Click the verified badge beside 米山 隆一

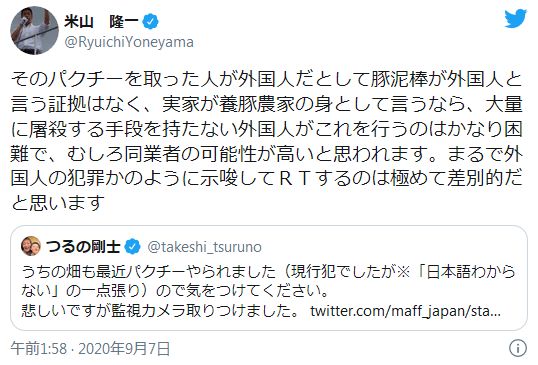click(151, 22)
